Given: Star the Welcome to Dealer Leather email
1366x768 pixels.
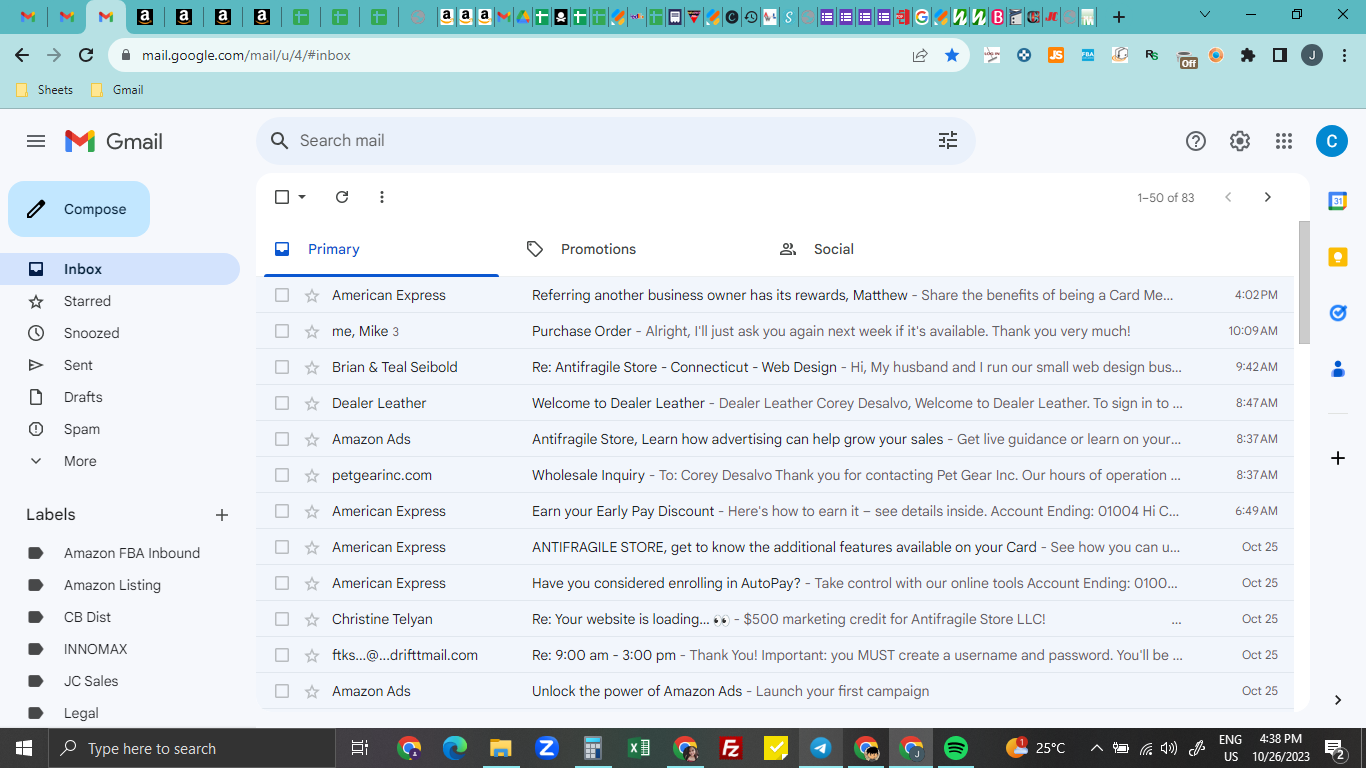Looking at the screenshot, I should (x=312, y=403).
